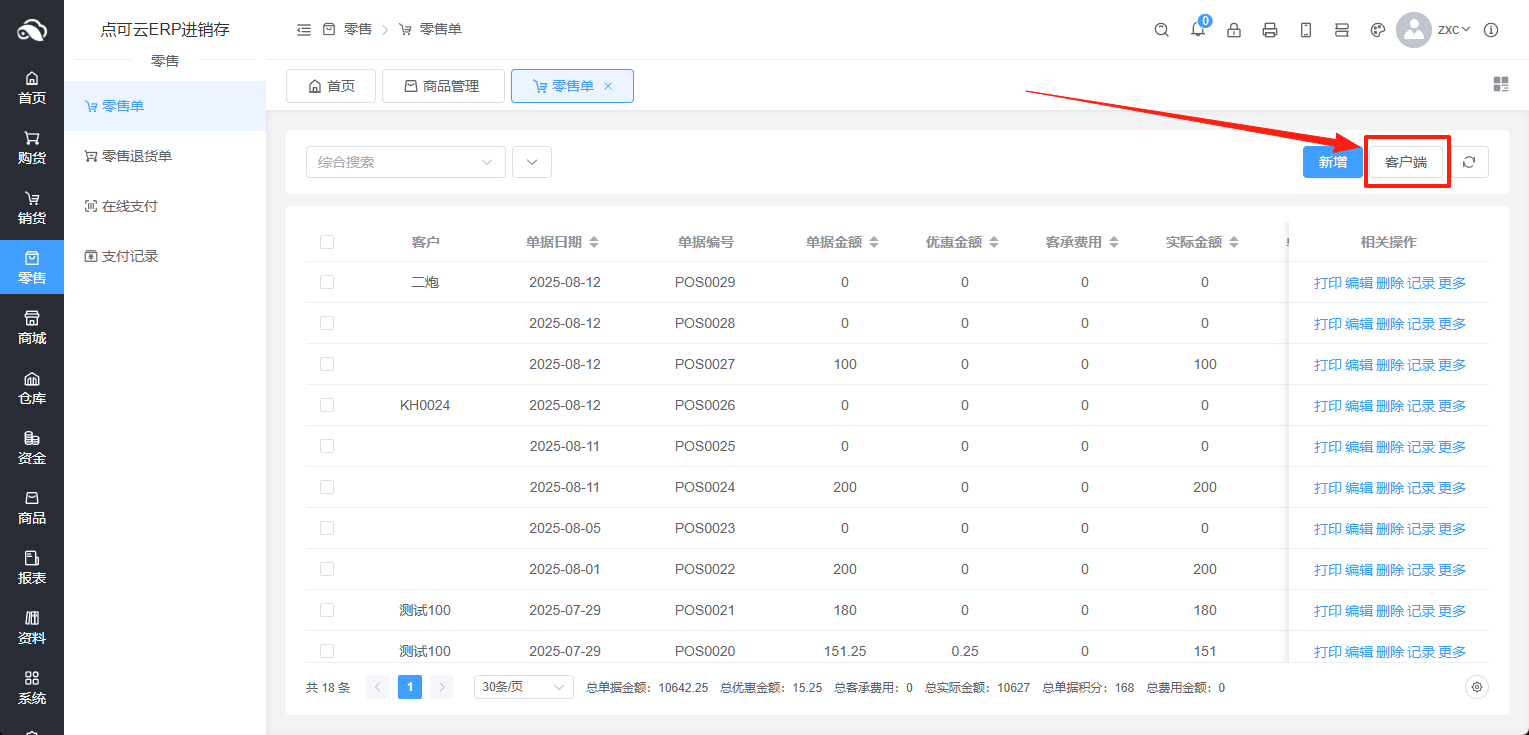Click the tab layout grid icon
The height and width of the screenshot is (735, 1529).
click(1500, 84)
